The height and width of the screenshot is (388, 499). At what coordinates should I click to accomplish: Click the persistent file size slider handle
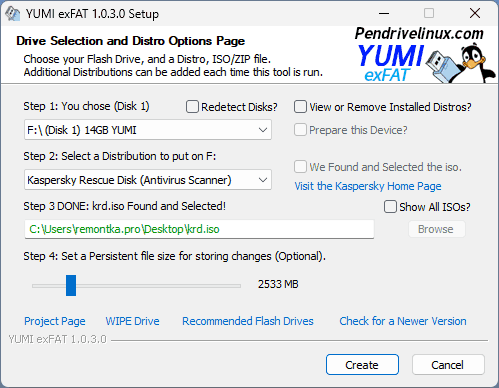pos(71,285)
